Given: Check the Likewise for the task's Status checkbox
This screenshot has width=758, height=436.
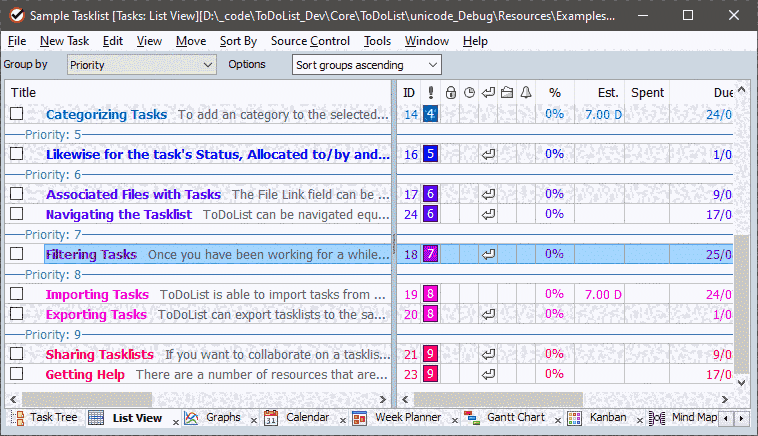Looking at the screenshot, I should 16,154.
